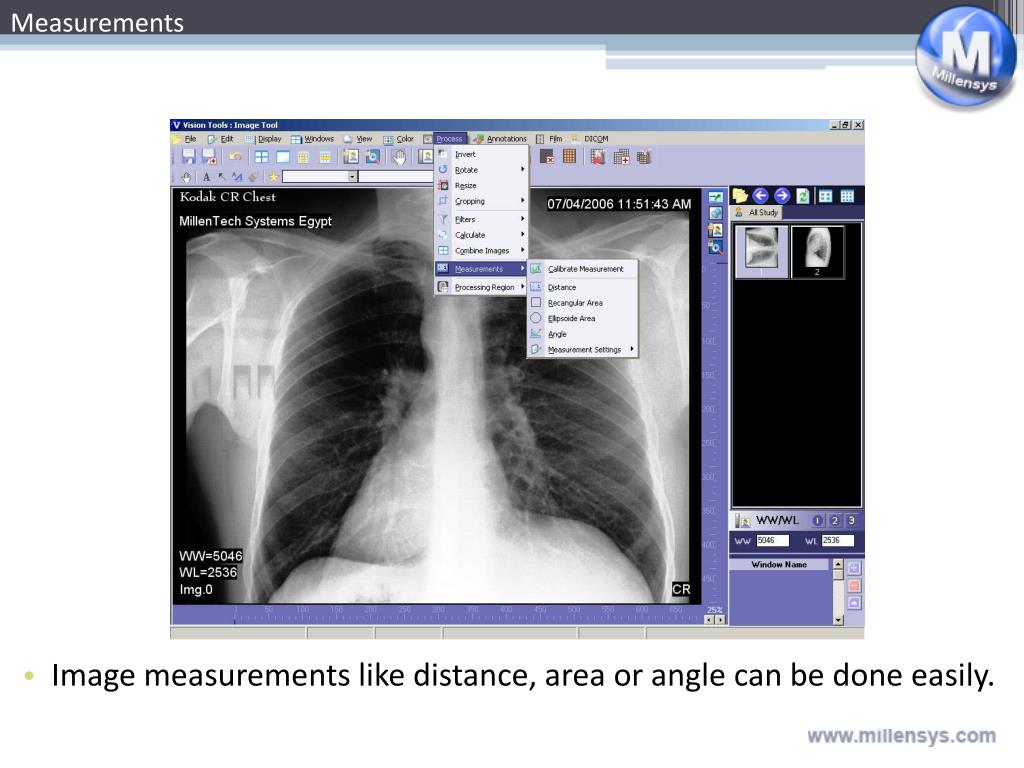Click the red remove window preset button
This screenshot has width=1024, height=768.
[x=854, y=586]
